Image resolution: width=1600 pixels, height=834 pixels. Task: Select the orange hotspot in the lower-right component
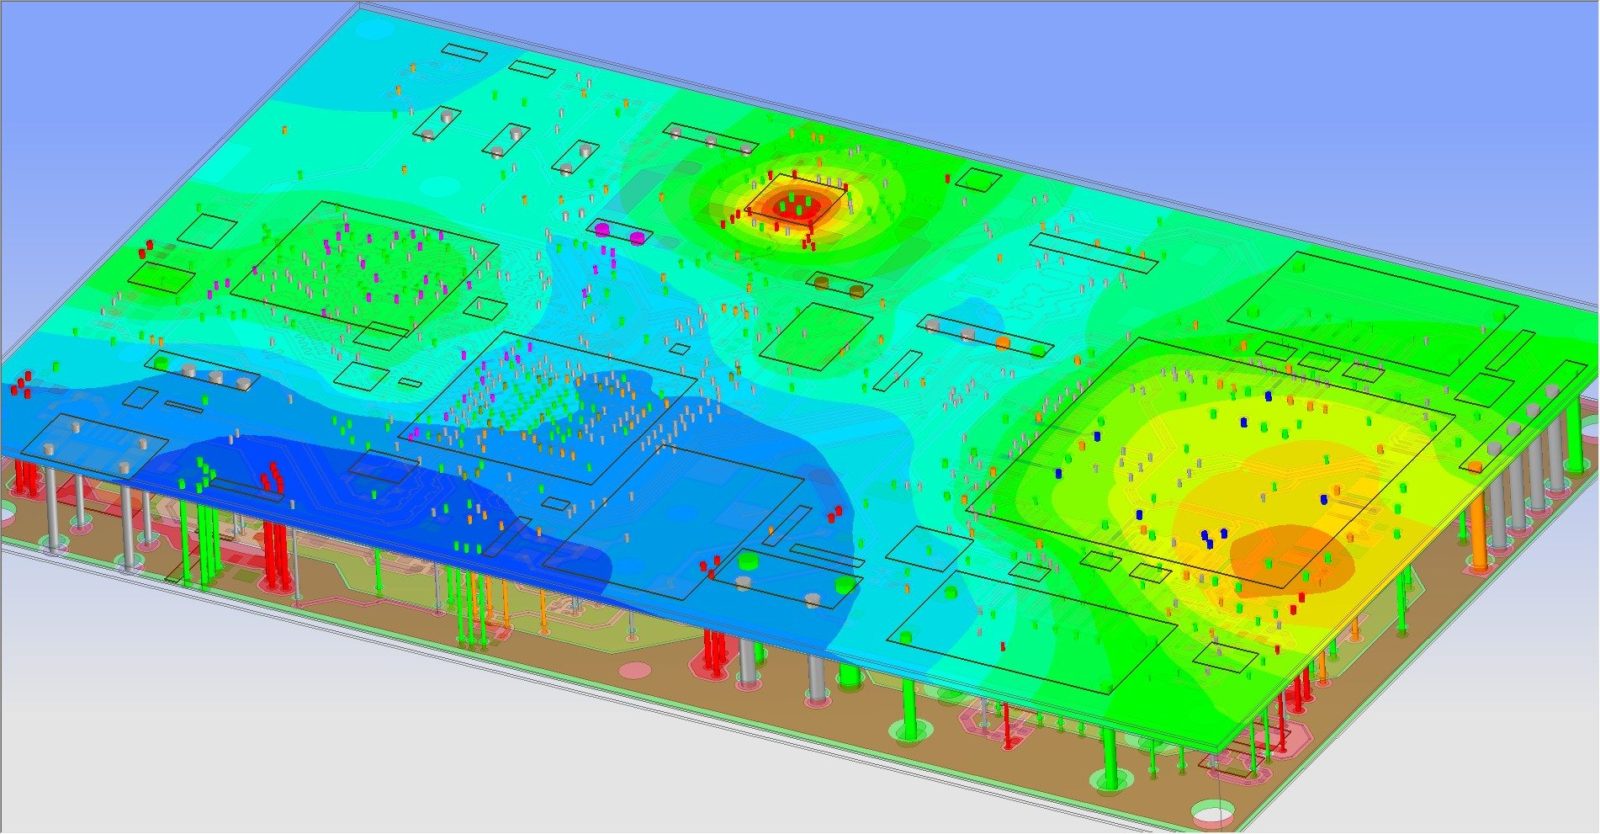pos(1290,558)
